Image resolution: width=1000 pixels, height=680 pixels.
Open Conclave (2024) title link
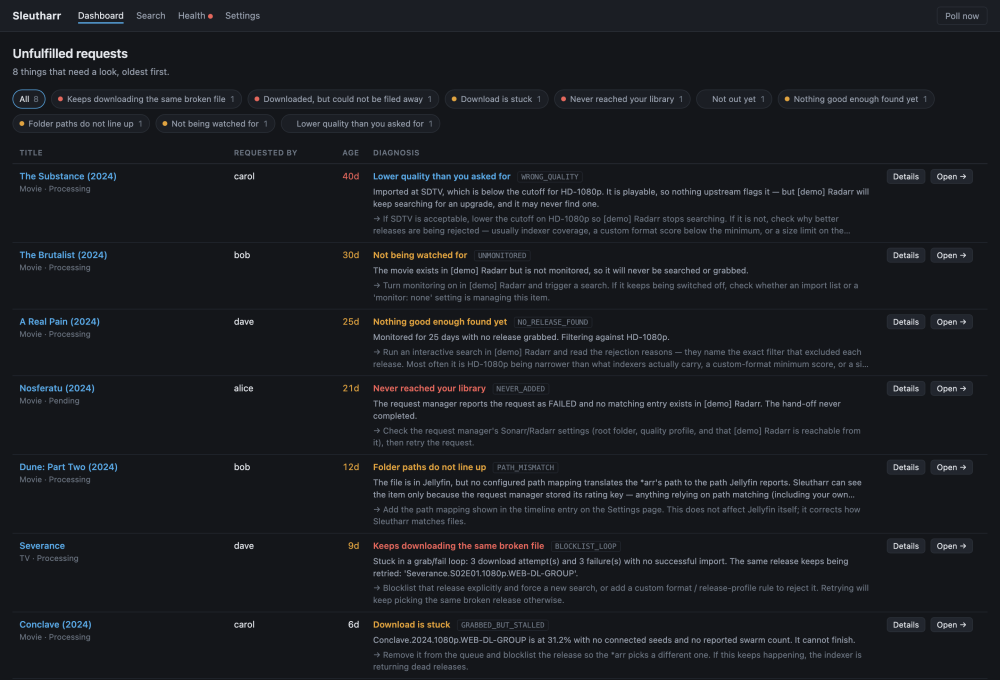tap(55, 625)
